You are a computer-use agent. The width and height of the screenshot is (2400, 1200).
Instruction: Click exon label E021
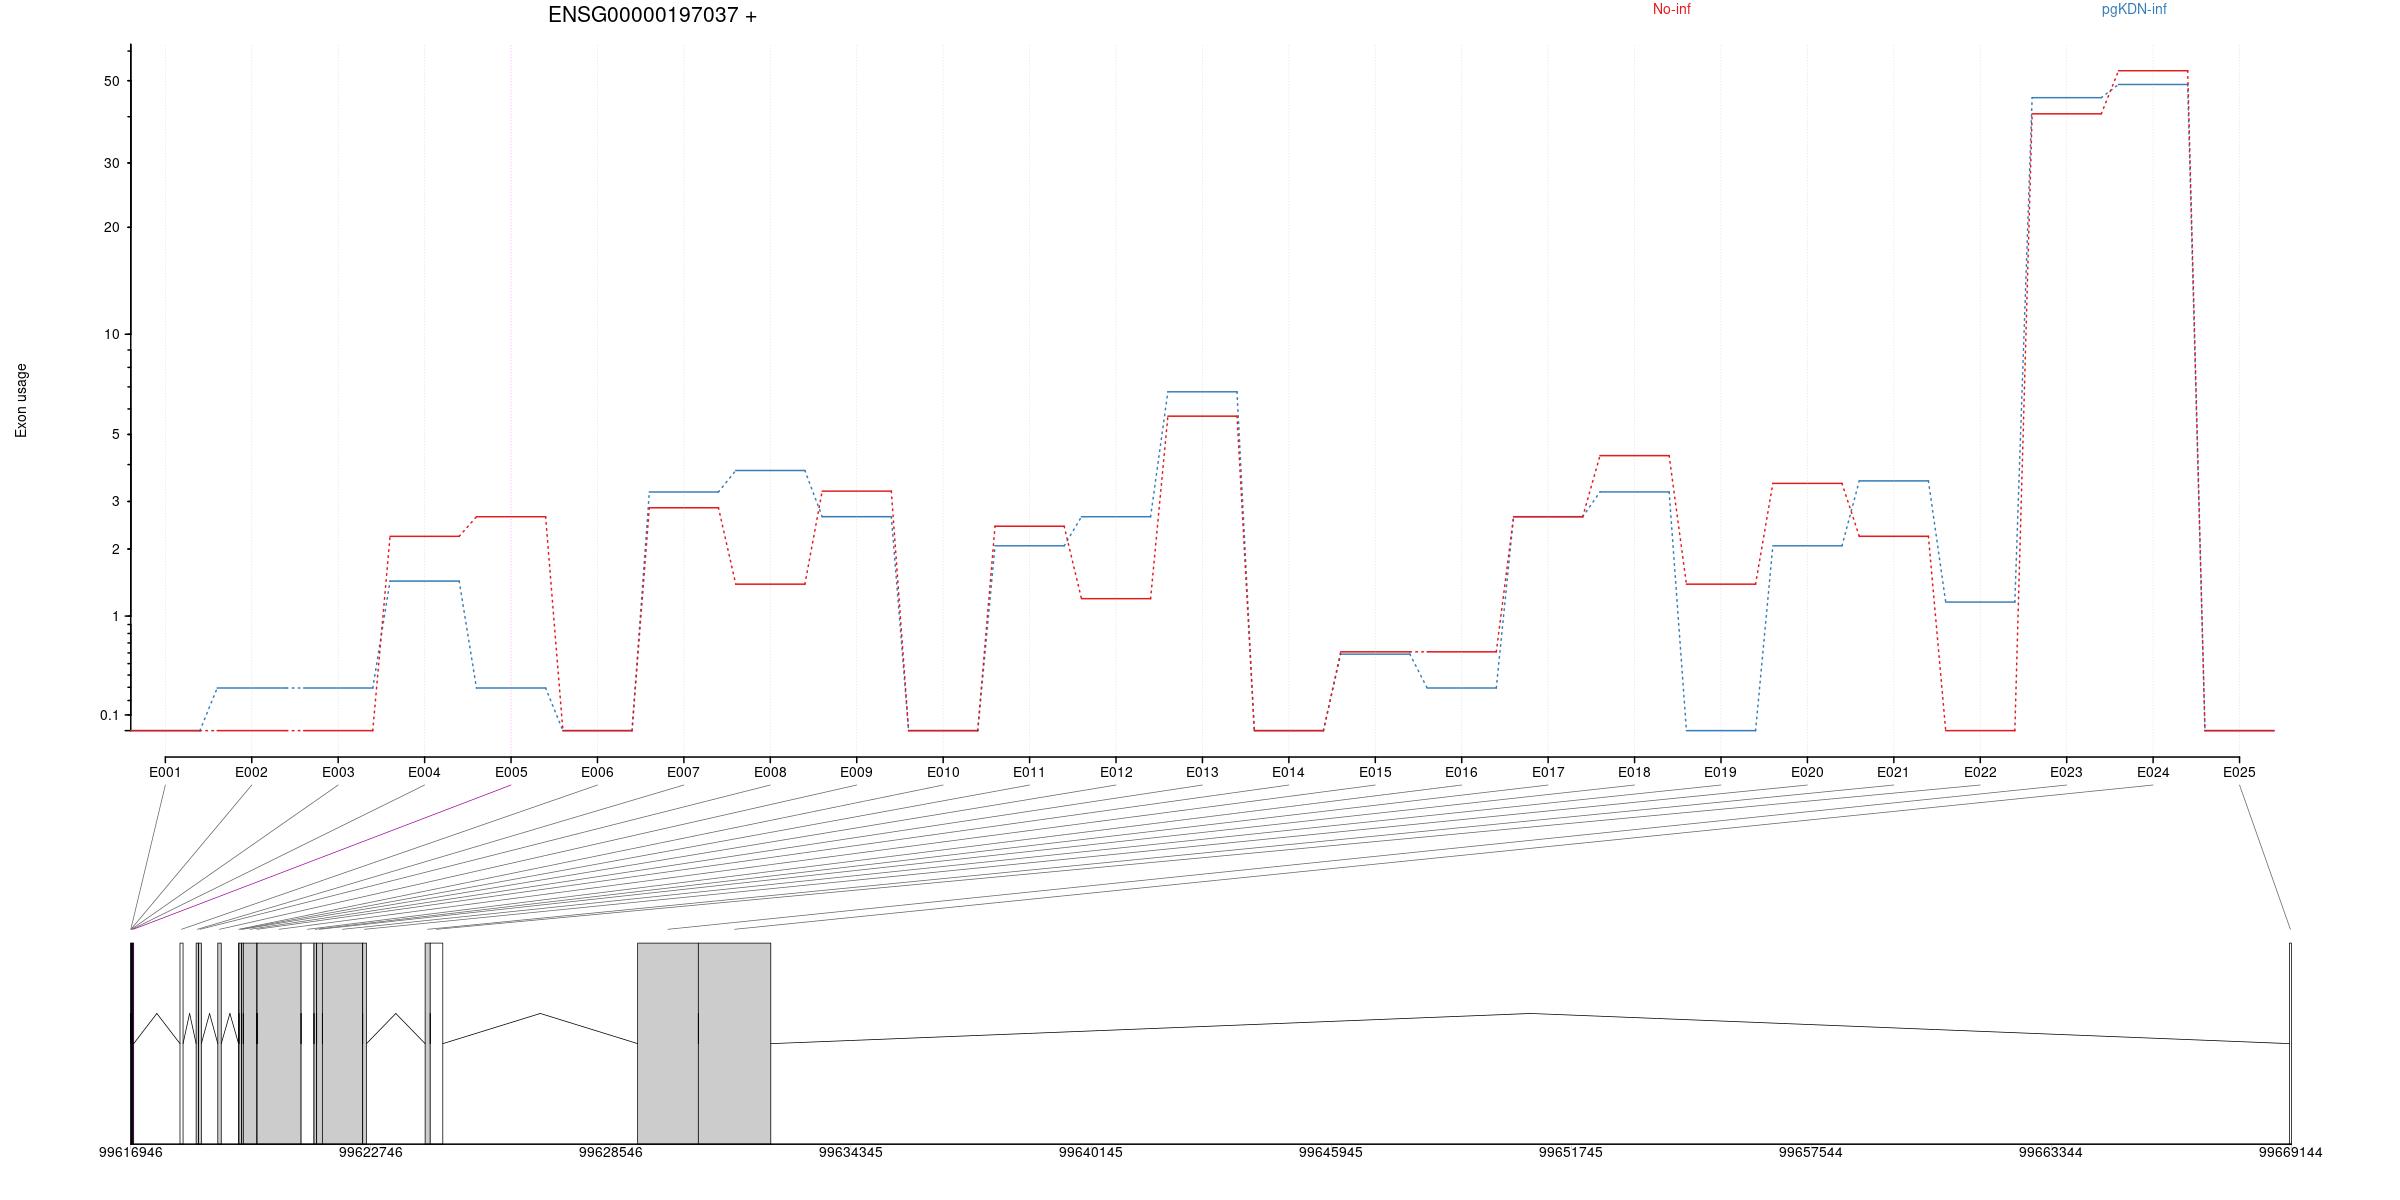point(1893,772)
